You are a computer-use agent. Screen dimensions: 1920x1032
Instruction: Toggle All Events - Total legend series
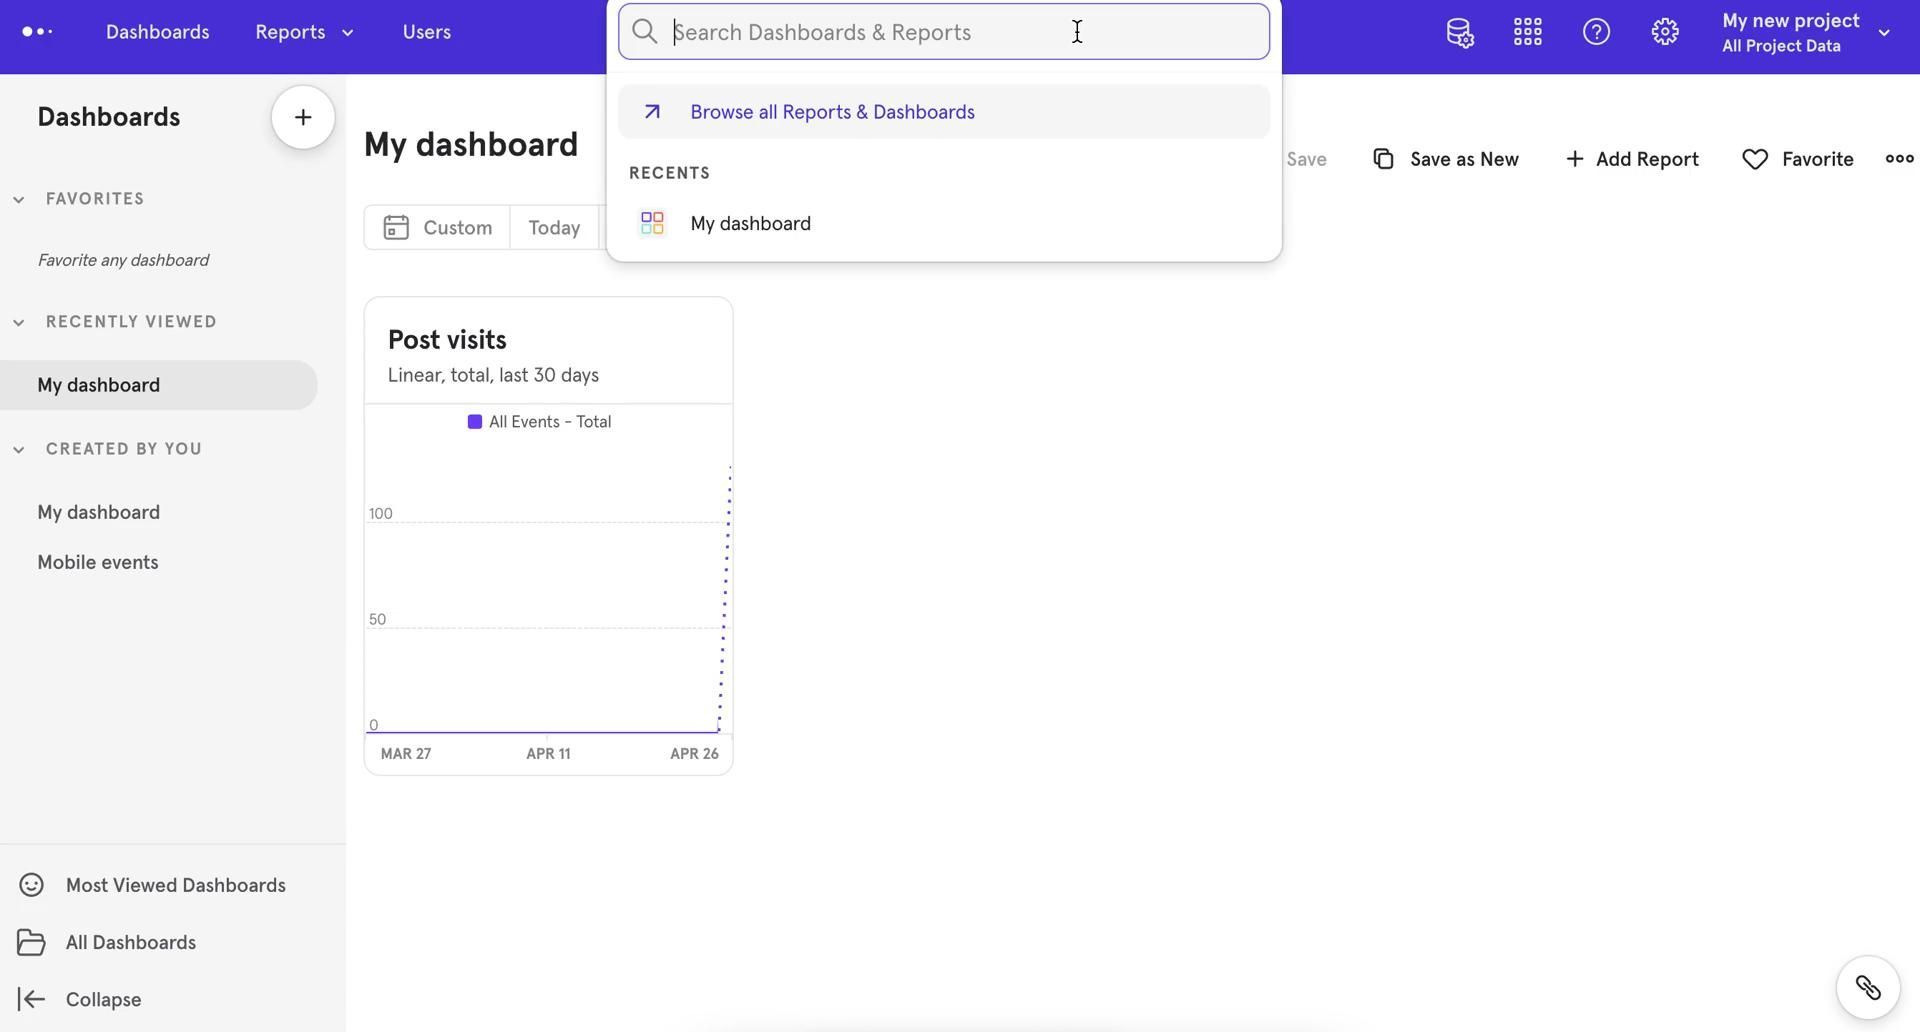(539, 422)
